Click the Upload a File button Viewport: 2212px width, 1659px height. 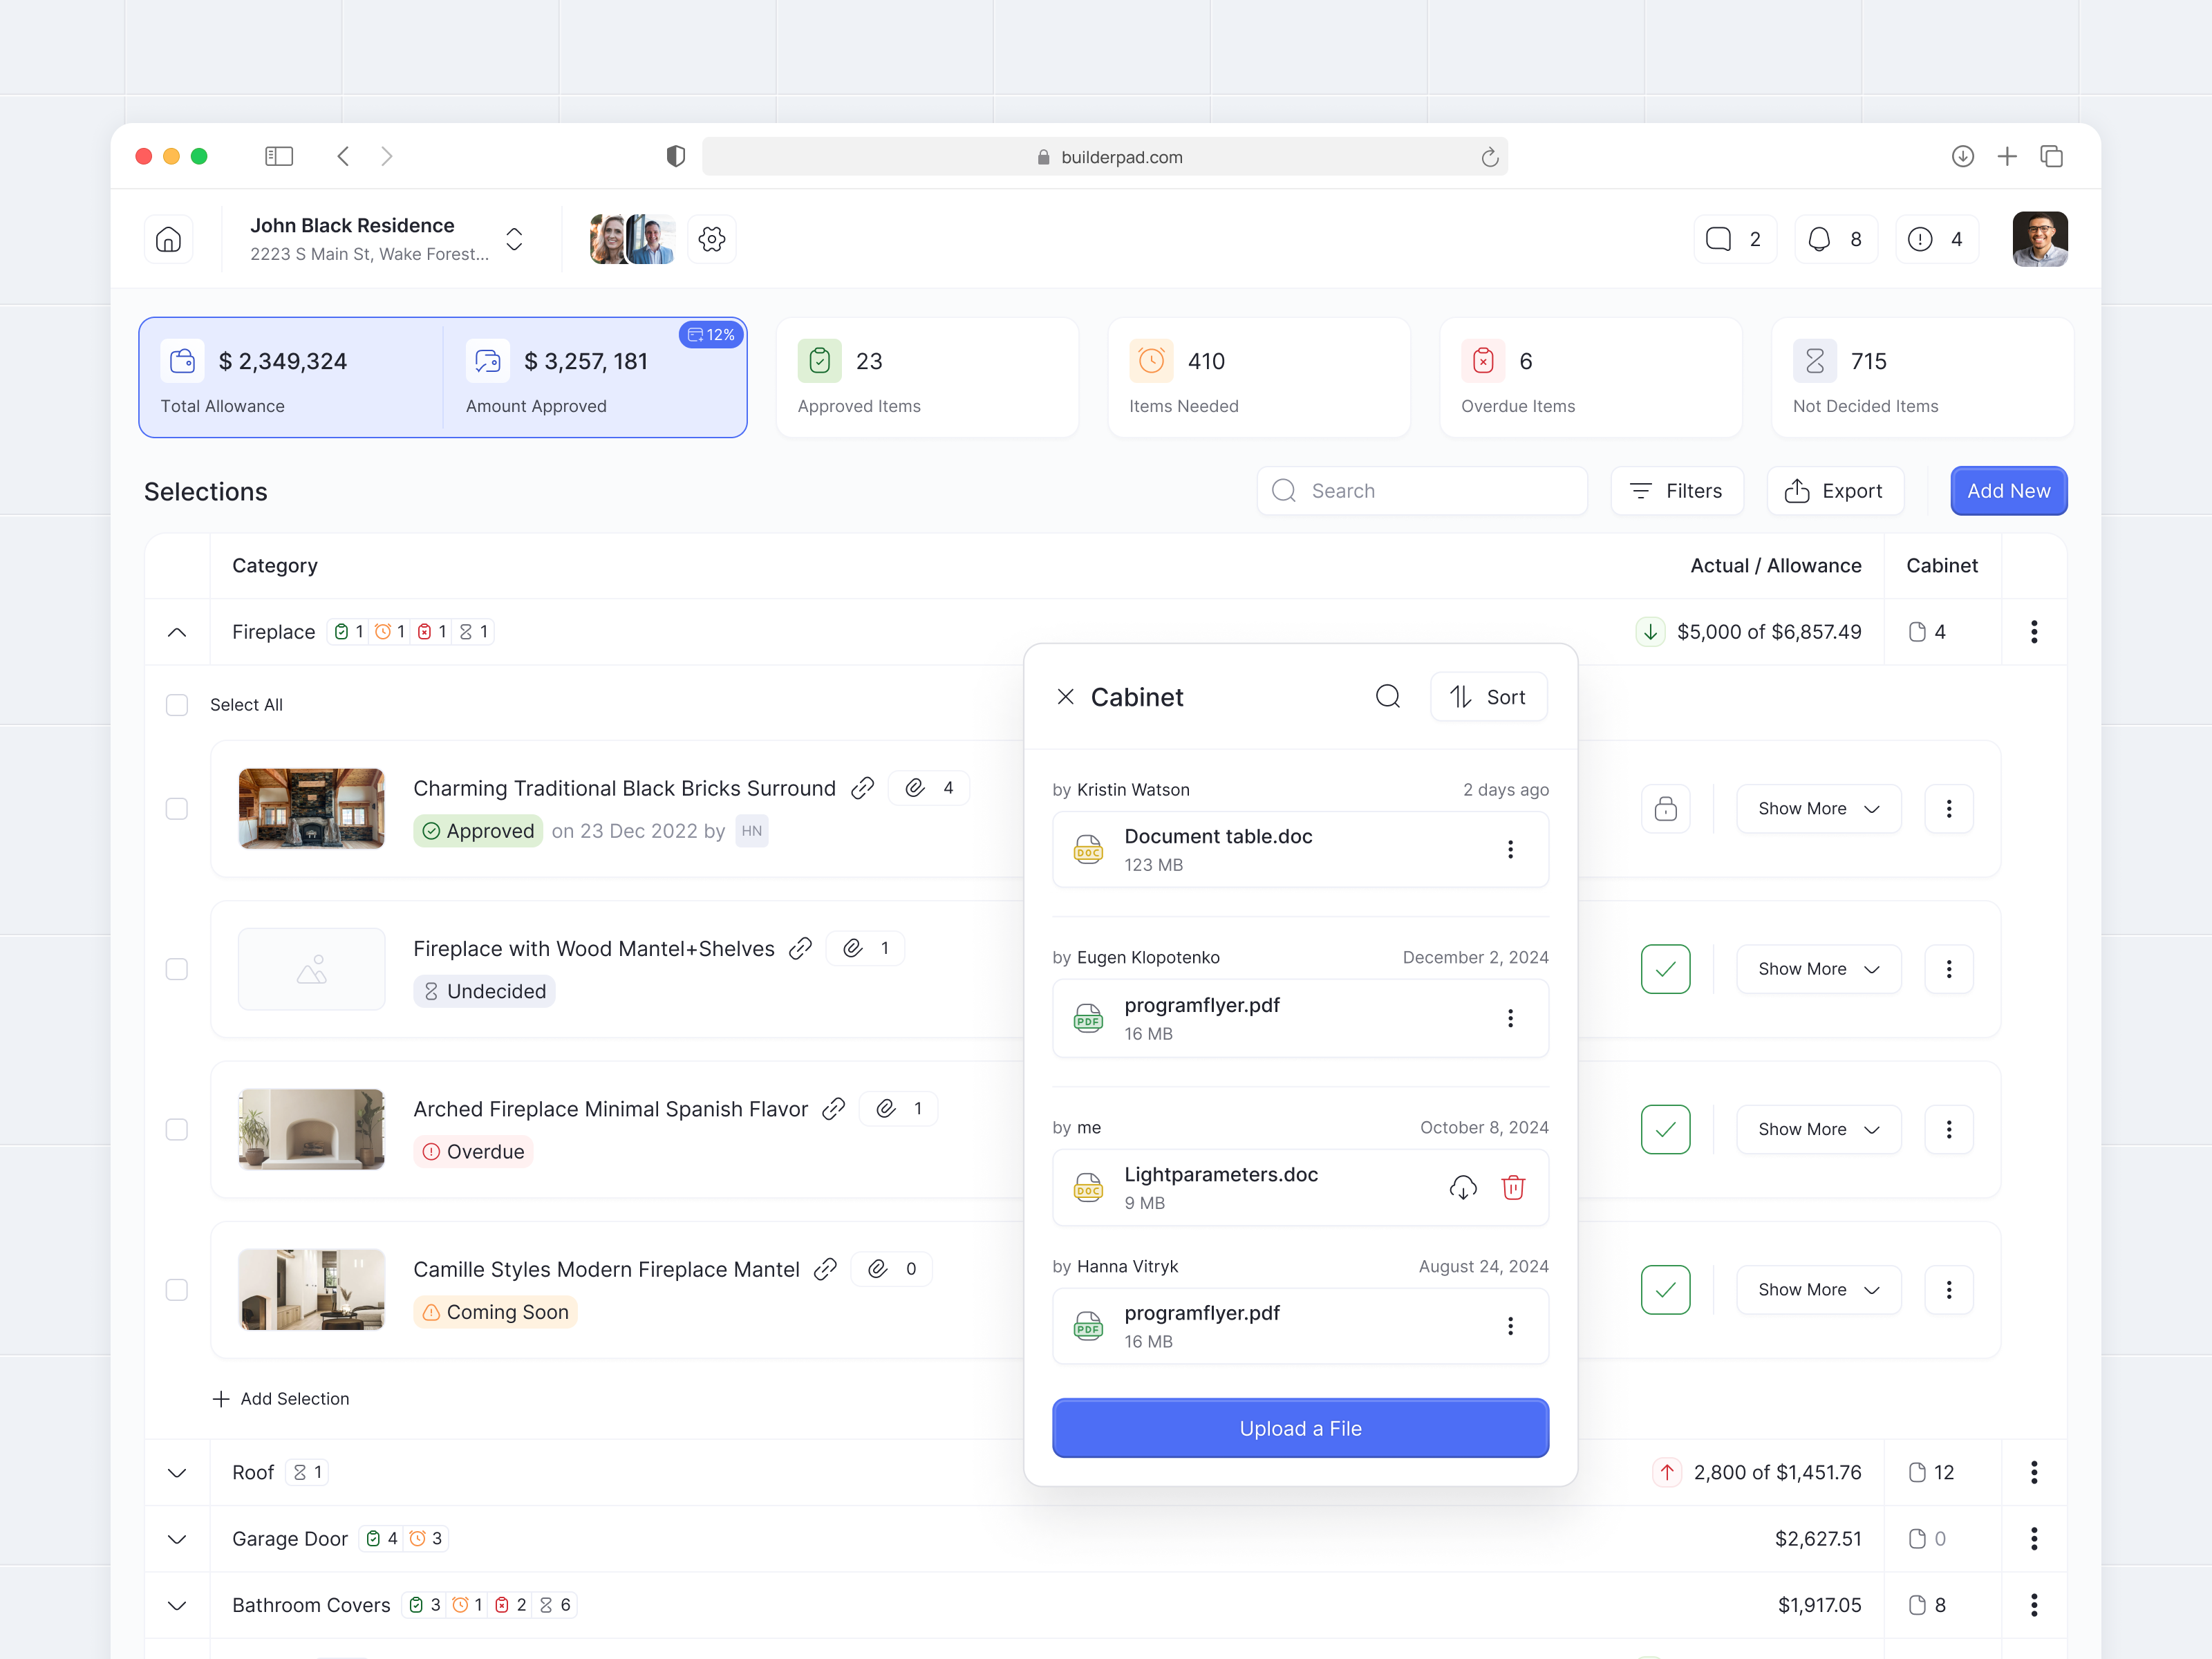pos(1299,1428)
